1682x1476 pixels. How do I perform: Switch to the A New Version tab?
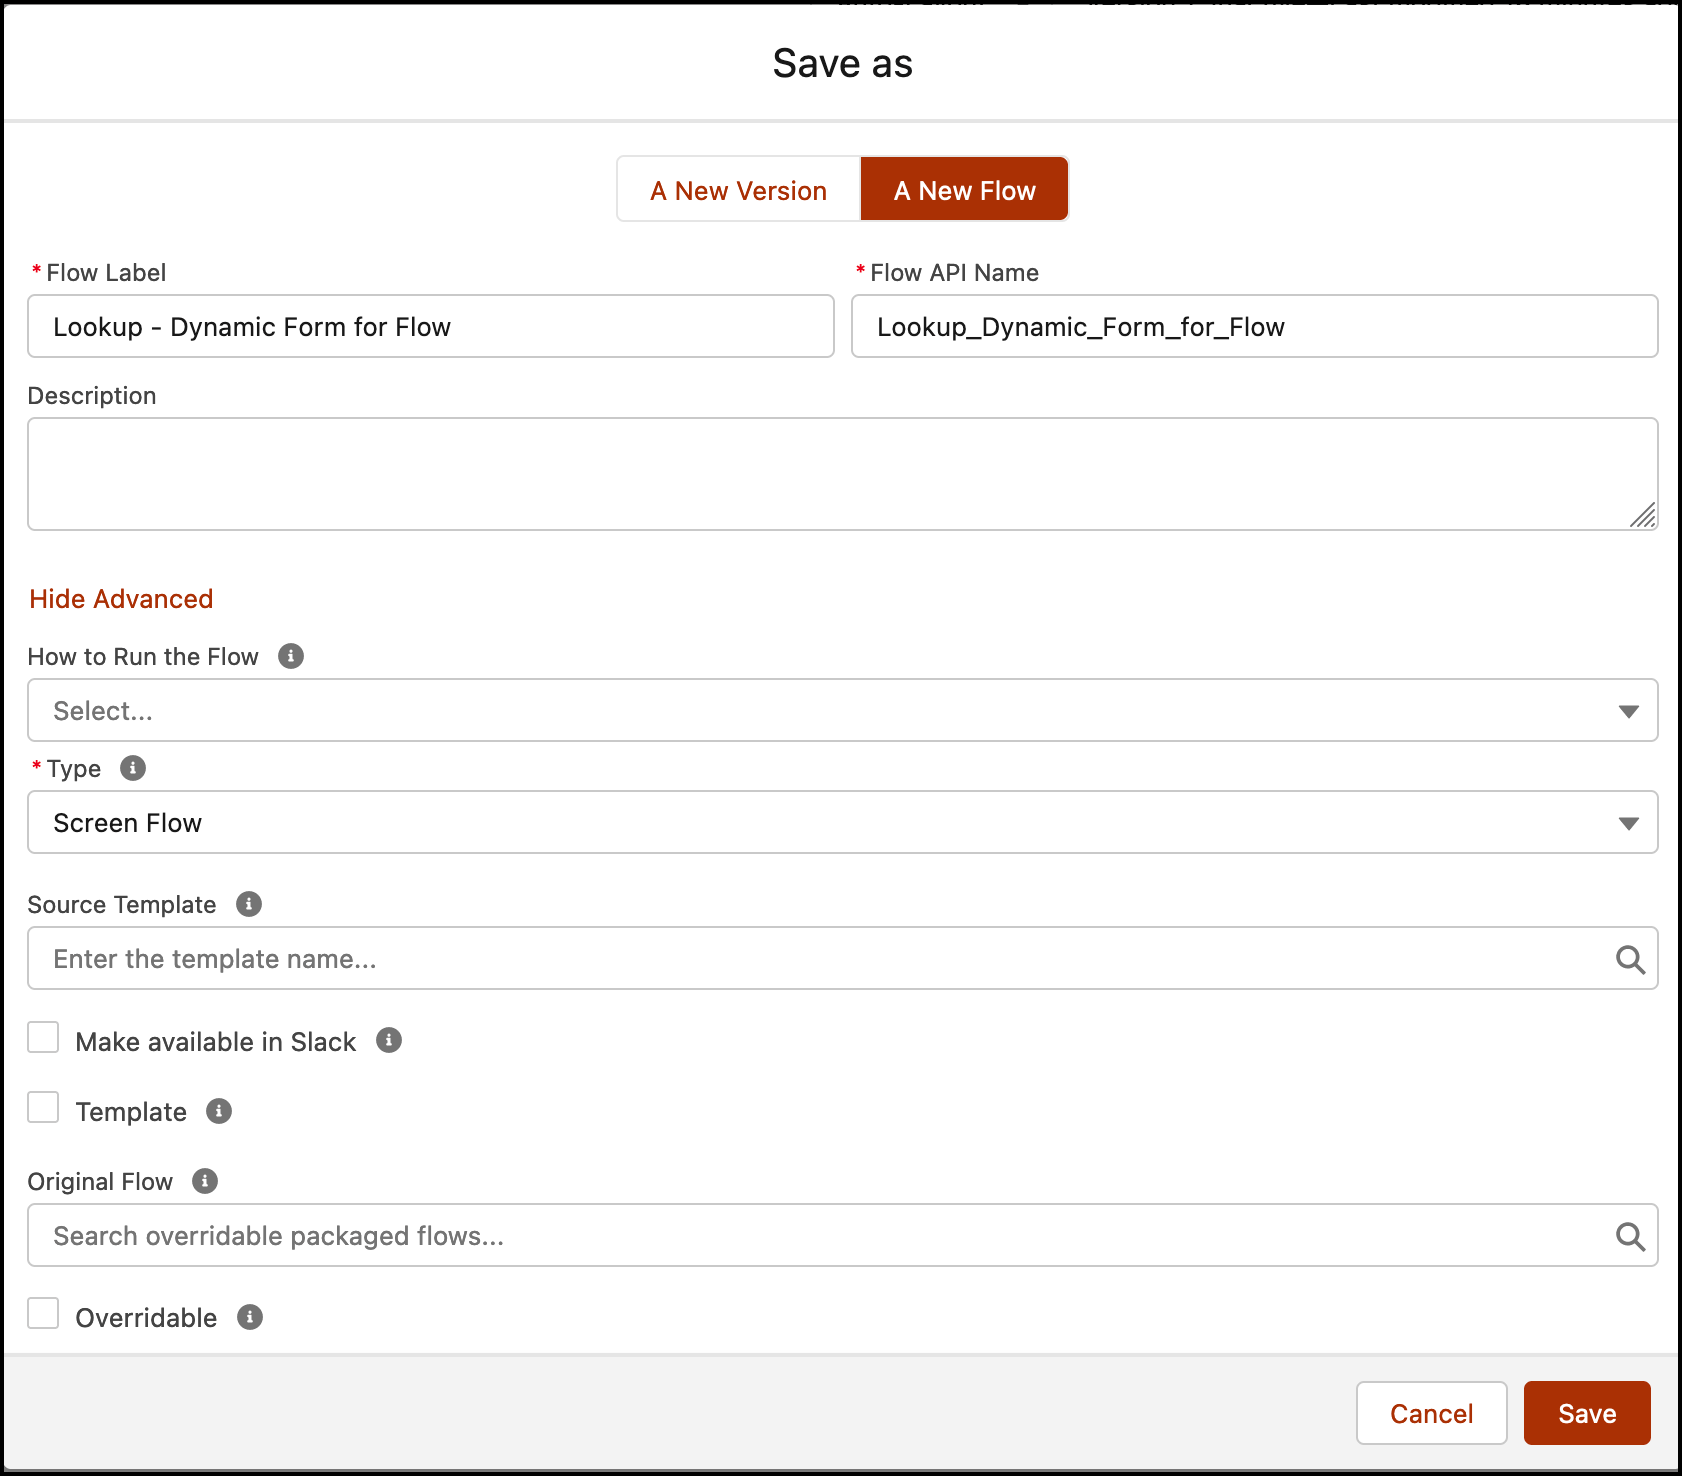(738, 189)
